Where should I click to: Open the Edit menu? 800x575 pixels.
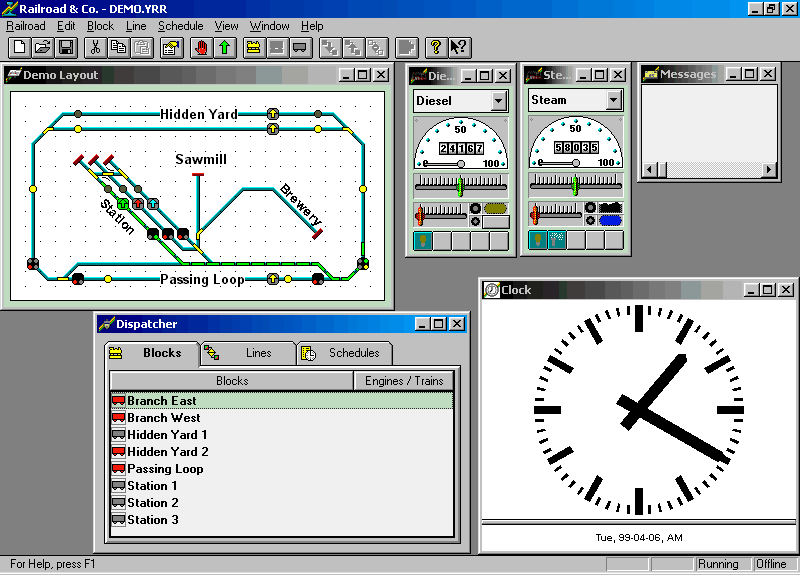click(x=66, y=26)
